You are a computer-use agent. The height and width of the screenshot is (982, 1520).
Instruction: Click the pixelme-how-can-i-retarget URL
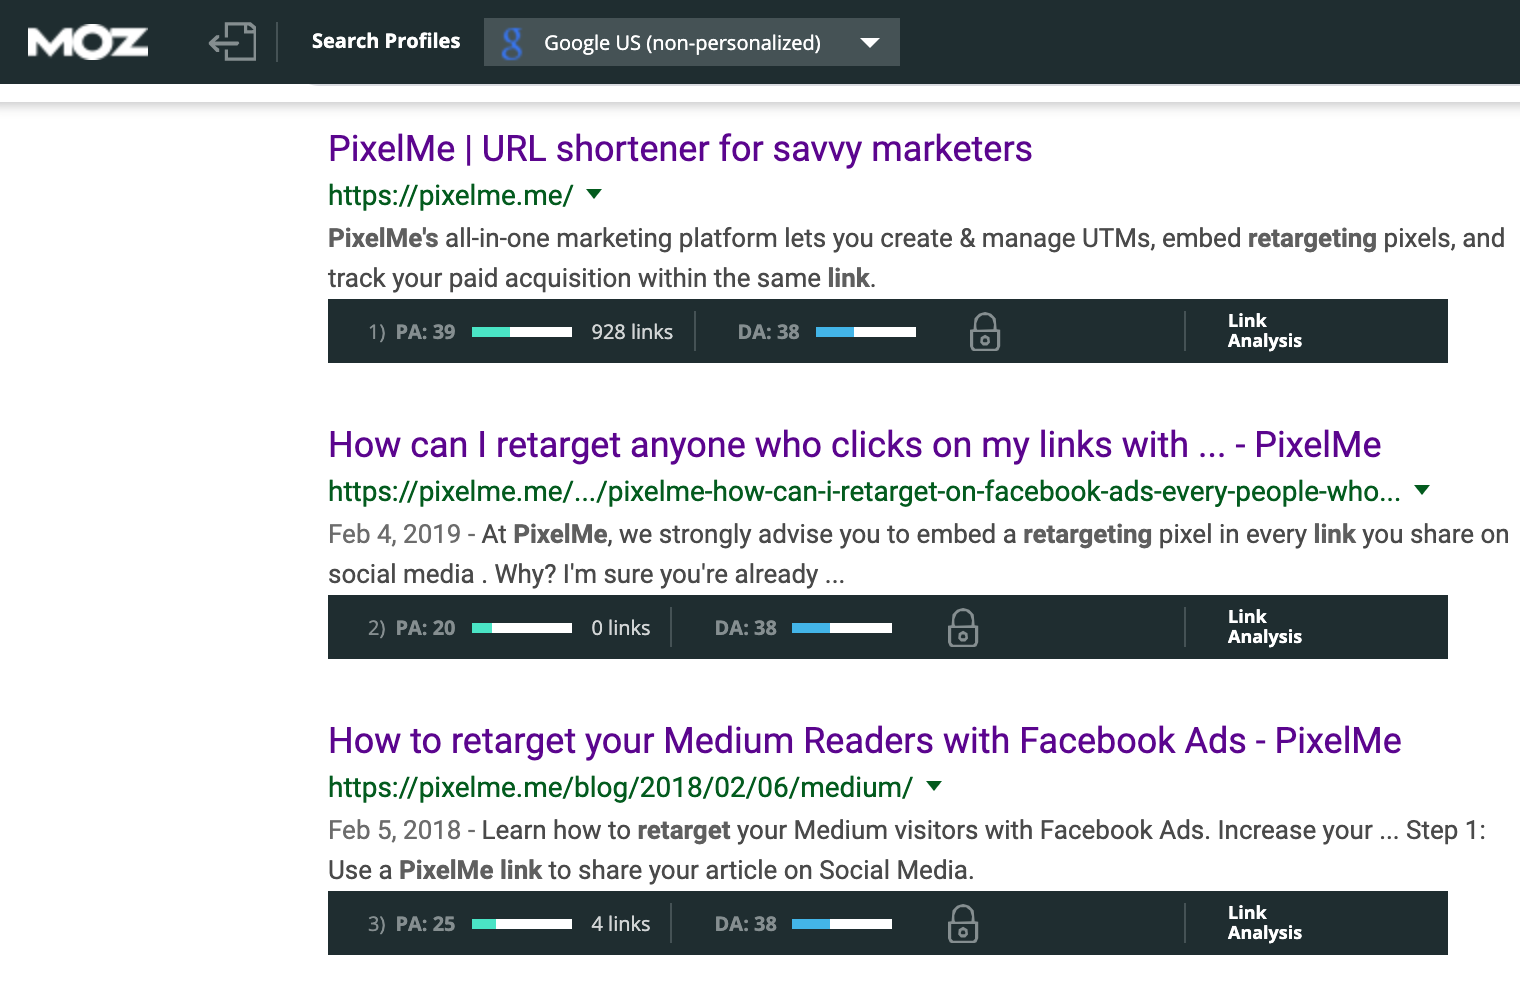pos(865,491)
